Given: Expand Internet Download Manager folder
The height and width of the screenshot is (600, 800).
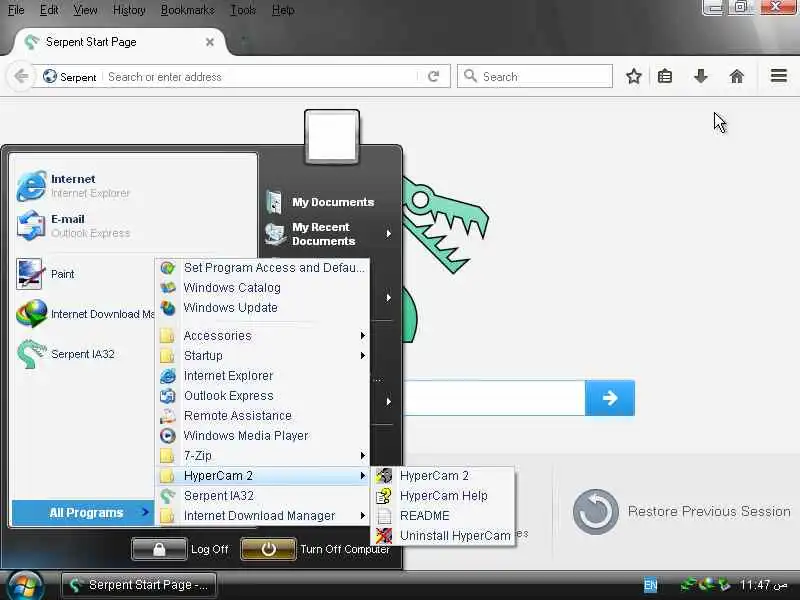Looking at the screenshot, I should click(263, 516).
